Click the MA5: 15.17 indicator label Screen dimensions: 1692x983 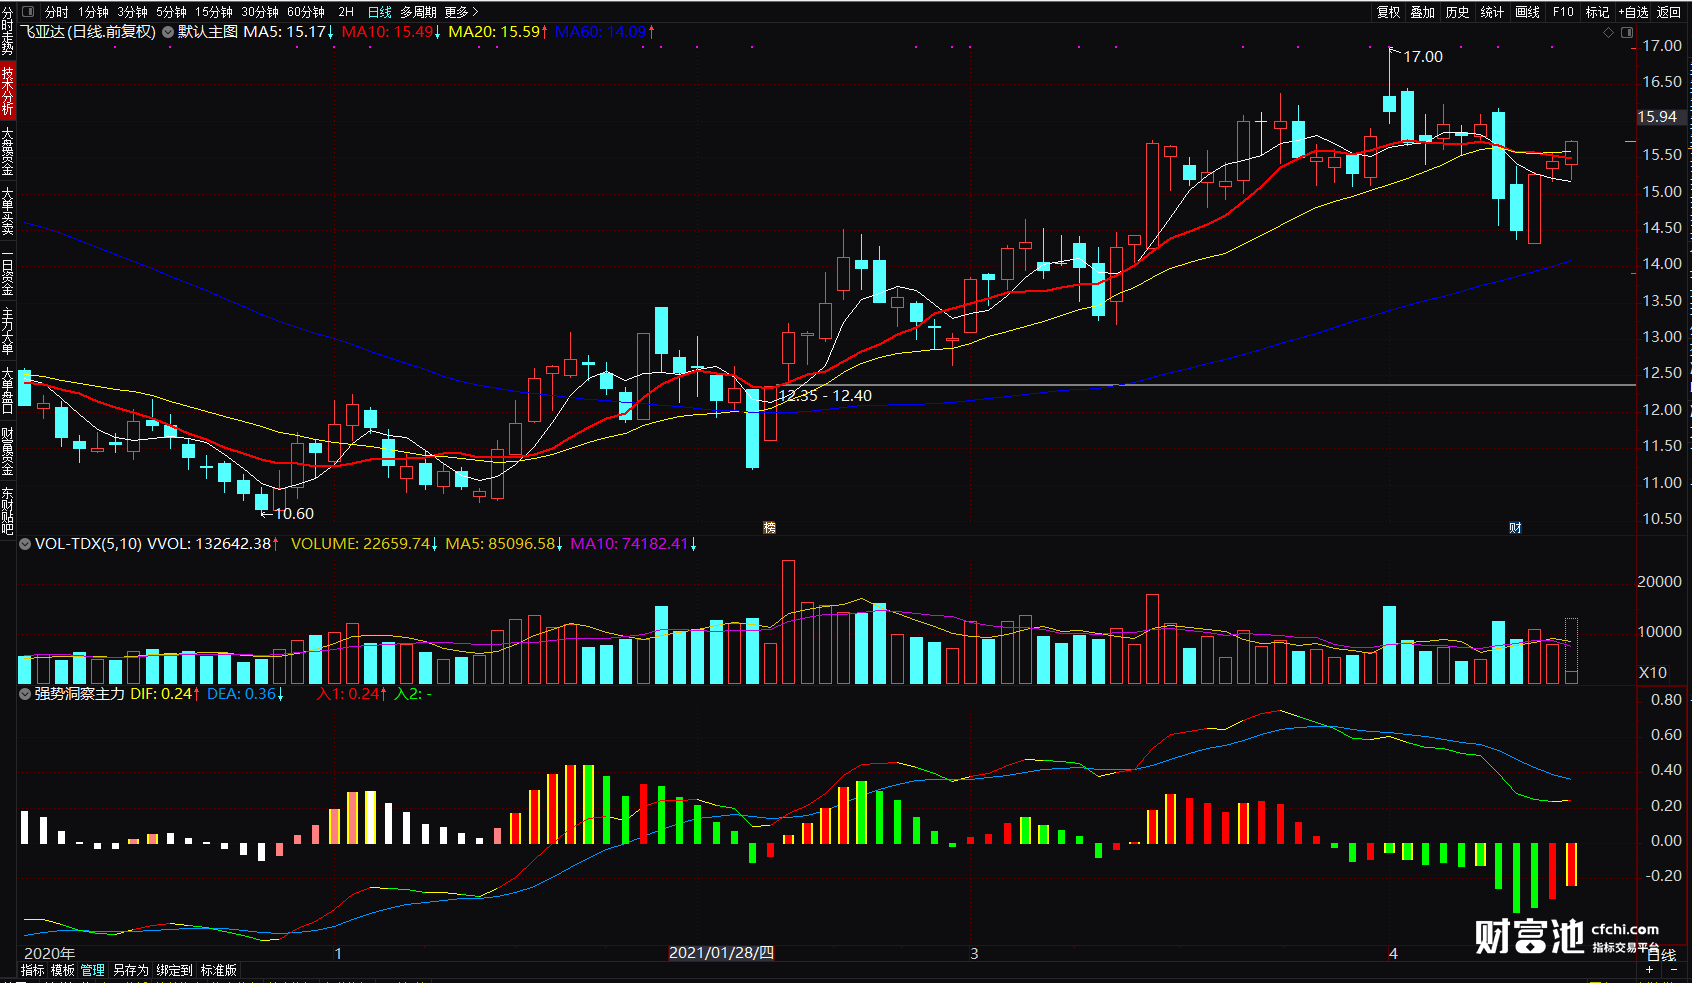point(288,32)
